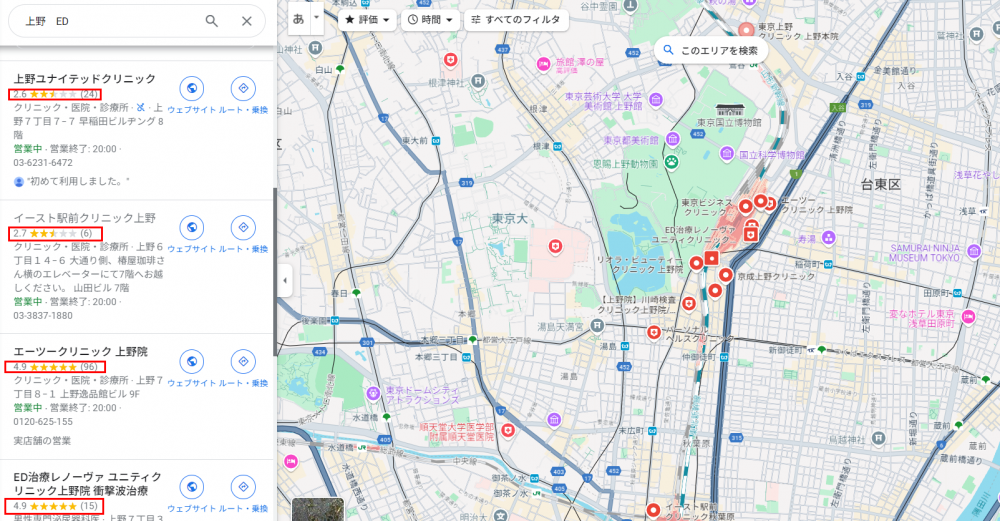The height and width of the screenshot is (521, 1000).
Task: Open website for エーツークリニック 上野院
Action: pos(191,362)
